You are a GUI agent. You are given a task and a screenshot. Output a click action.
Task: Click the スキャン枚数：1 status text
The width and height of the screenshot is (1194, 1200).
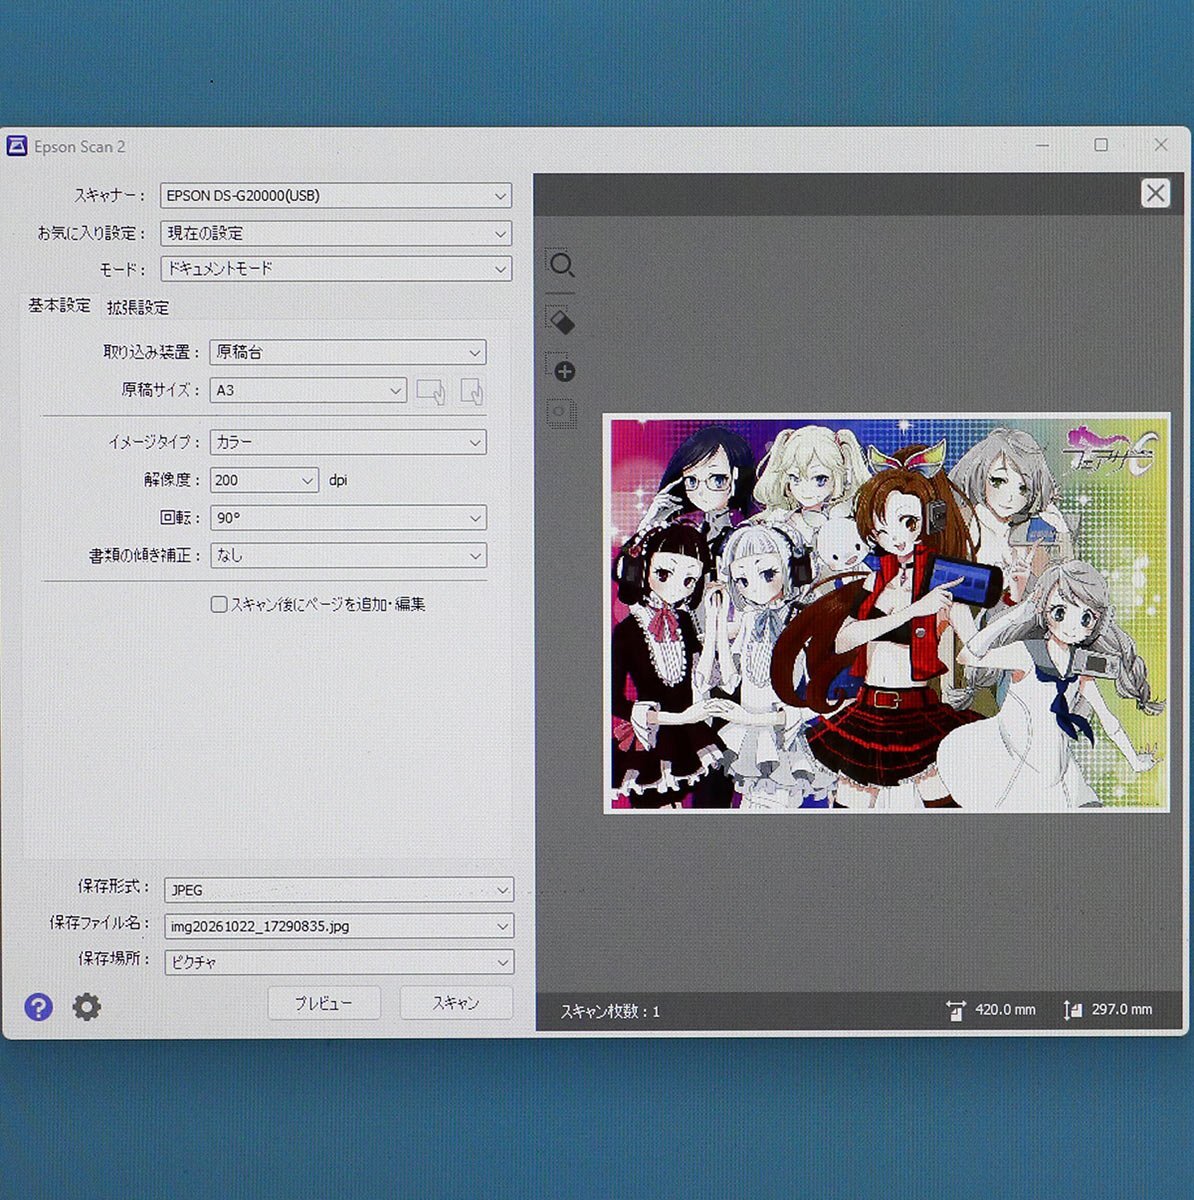610,1012
